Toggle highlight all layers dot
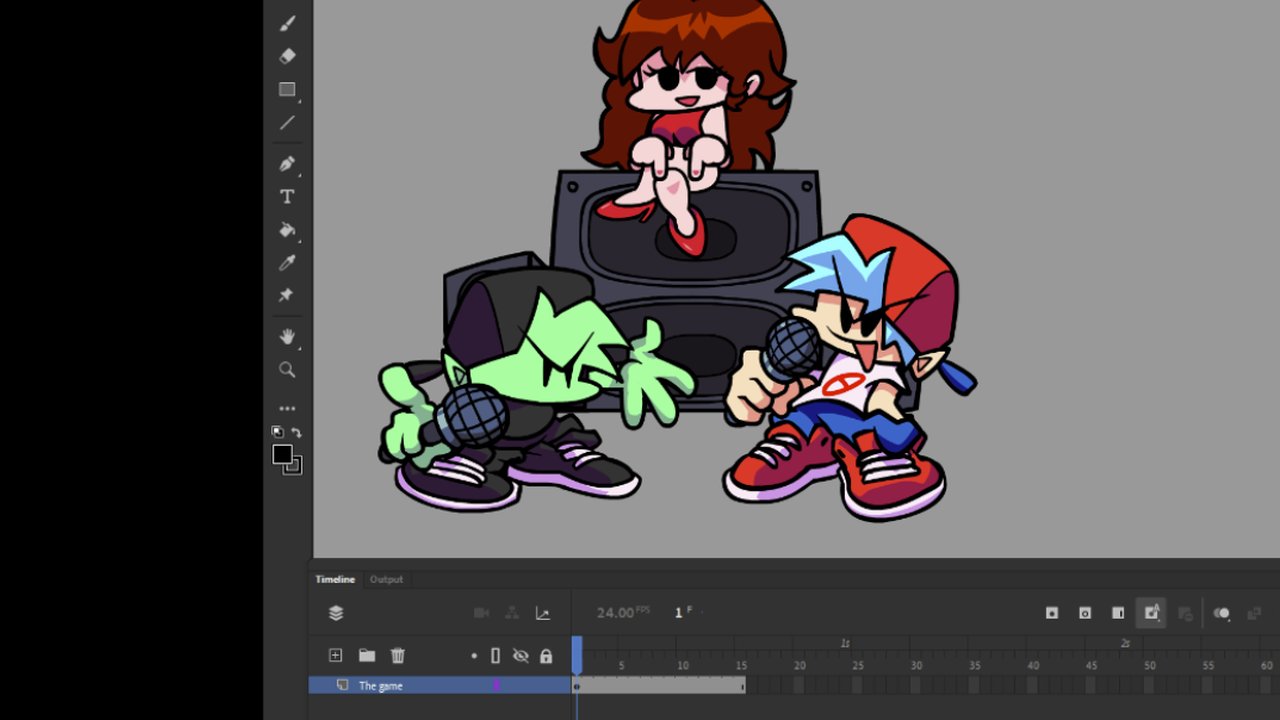 474,656
